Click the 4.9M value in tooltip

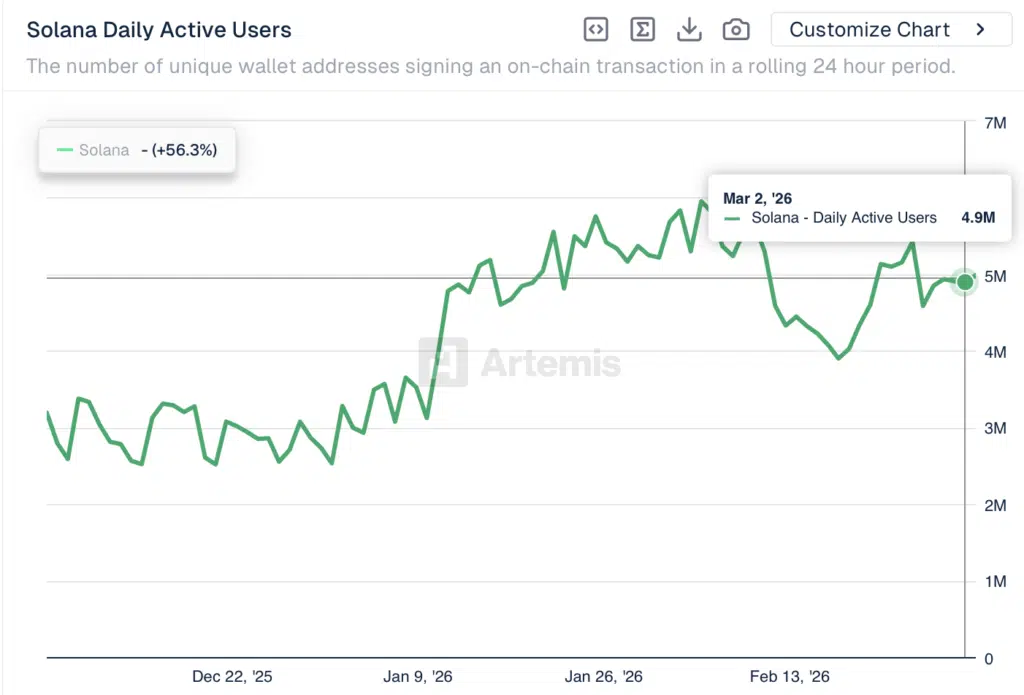coord(978,217)
